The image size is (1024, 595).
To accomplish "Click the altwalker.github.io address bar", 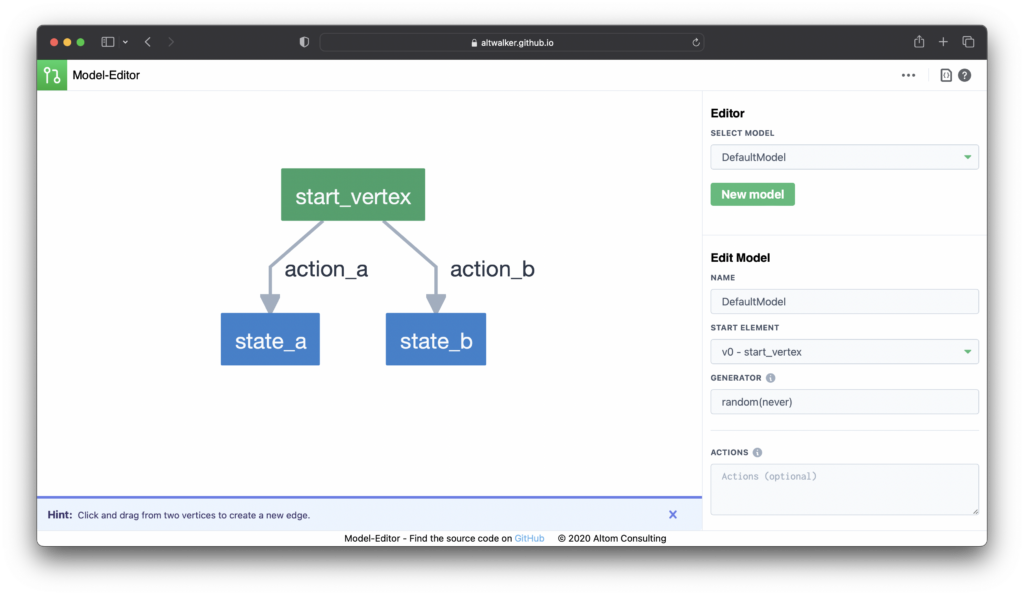I will pyautogui.click(x=511, y=42).
